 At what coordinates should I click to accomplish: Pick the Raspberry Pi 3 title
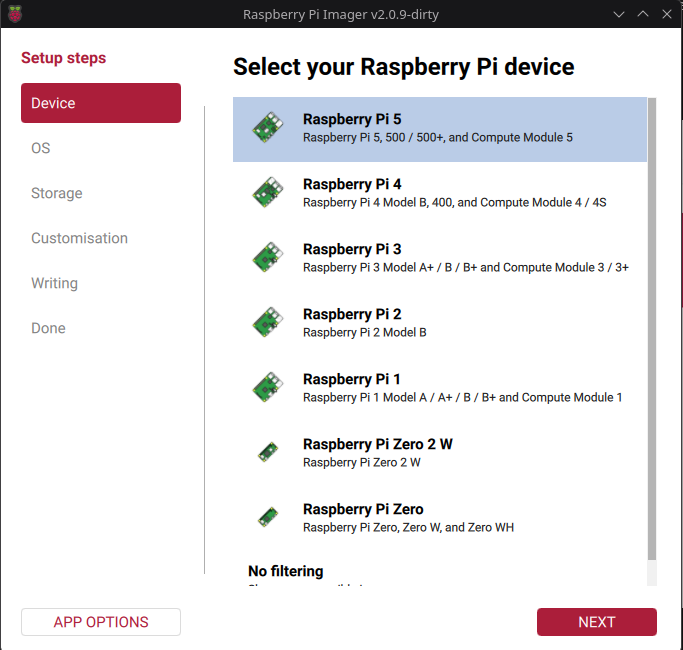352,249
